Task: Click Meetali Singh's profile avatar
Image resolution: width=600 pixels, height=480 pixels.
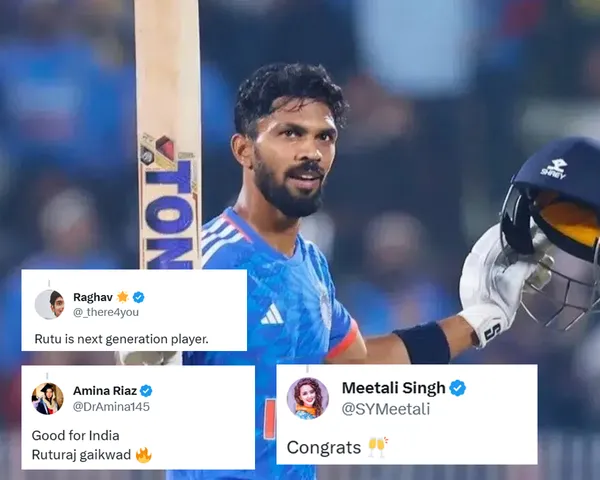Action: [308, 398]
